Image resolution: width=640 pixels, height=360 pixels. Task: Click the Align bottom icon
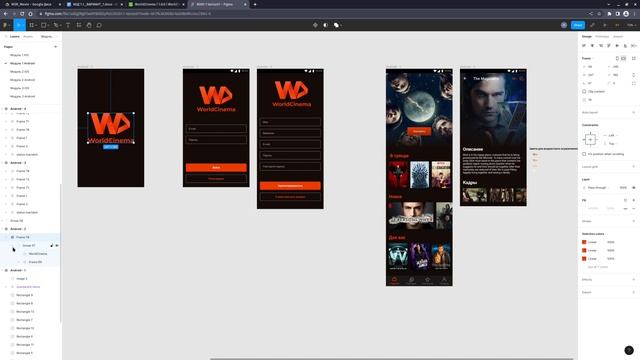click(x=625, y=46)
